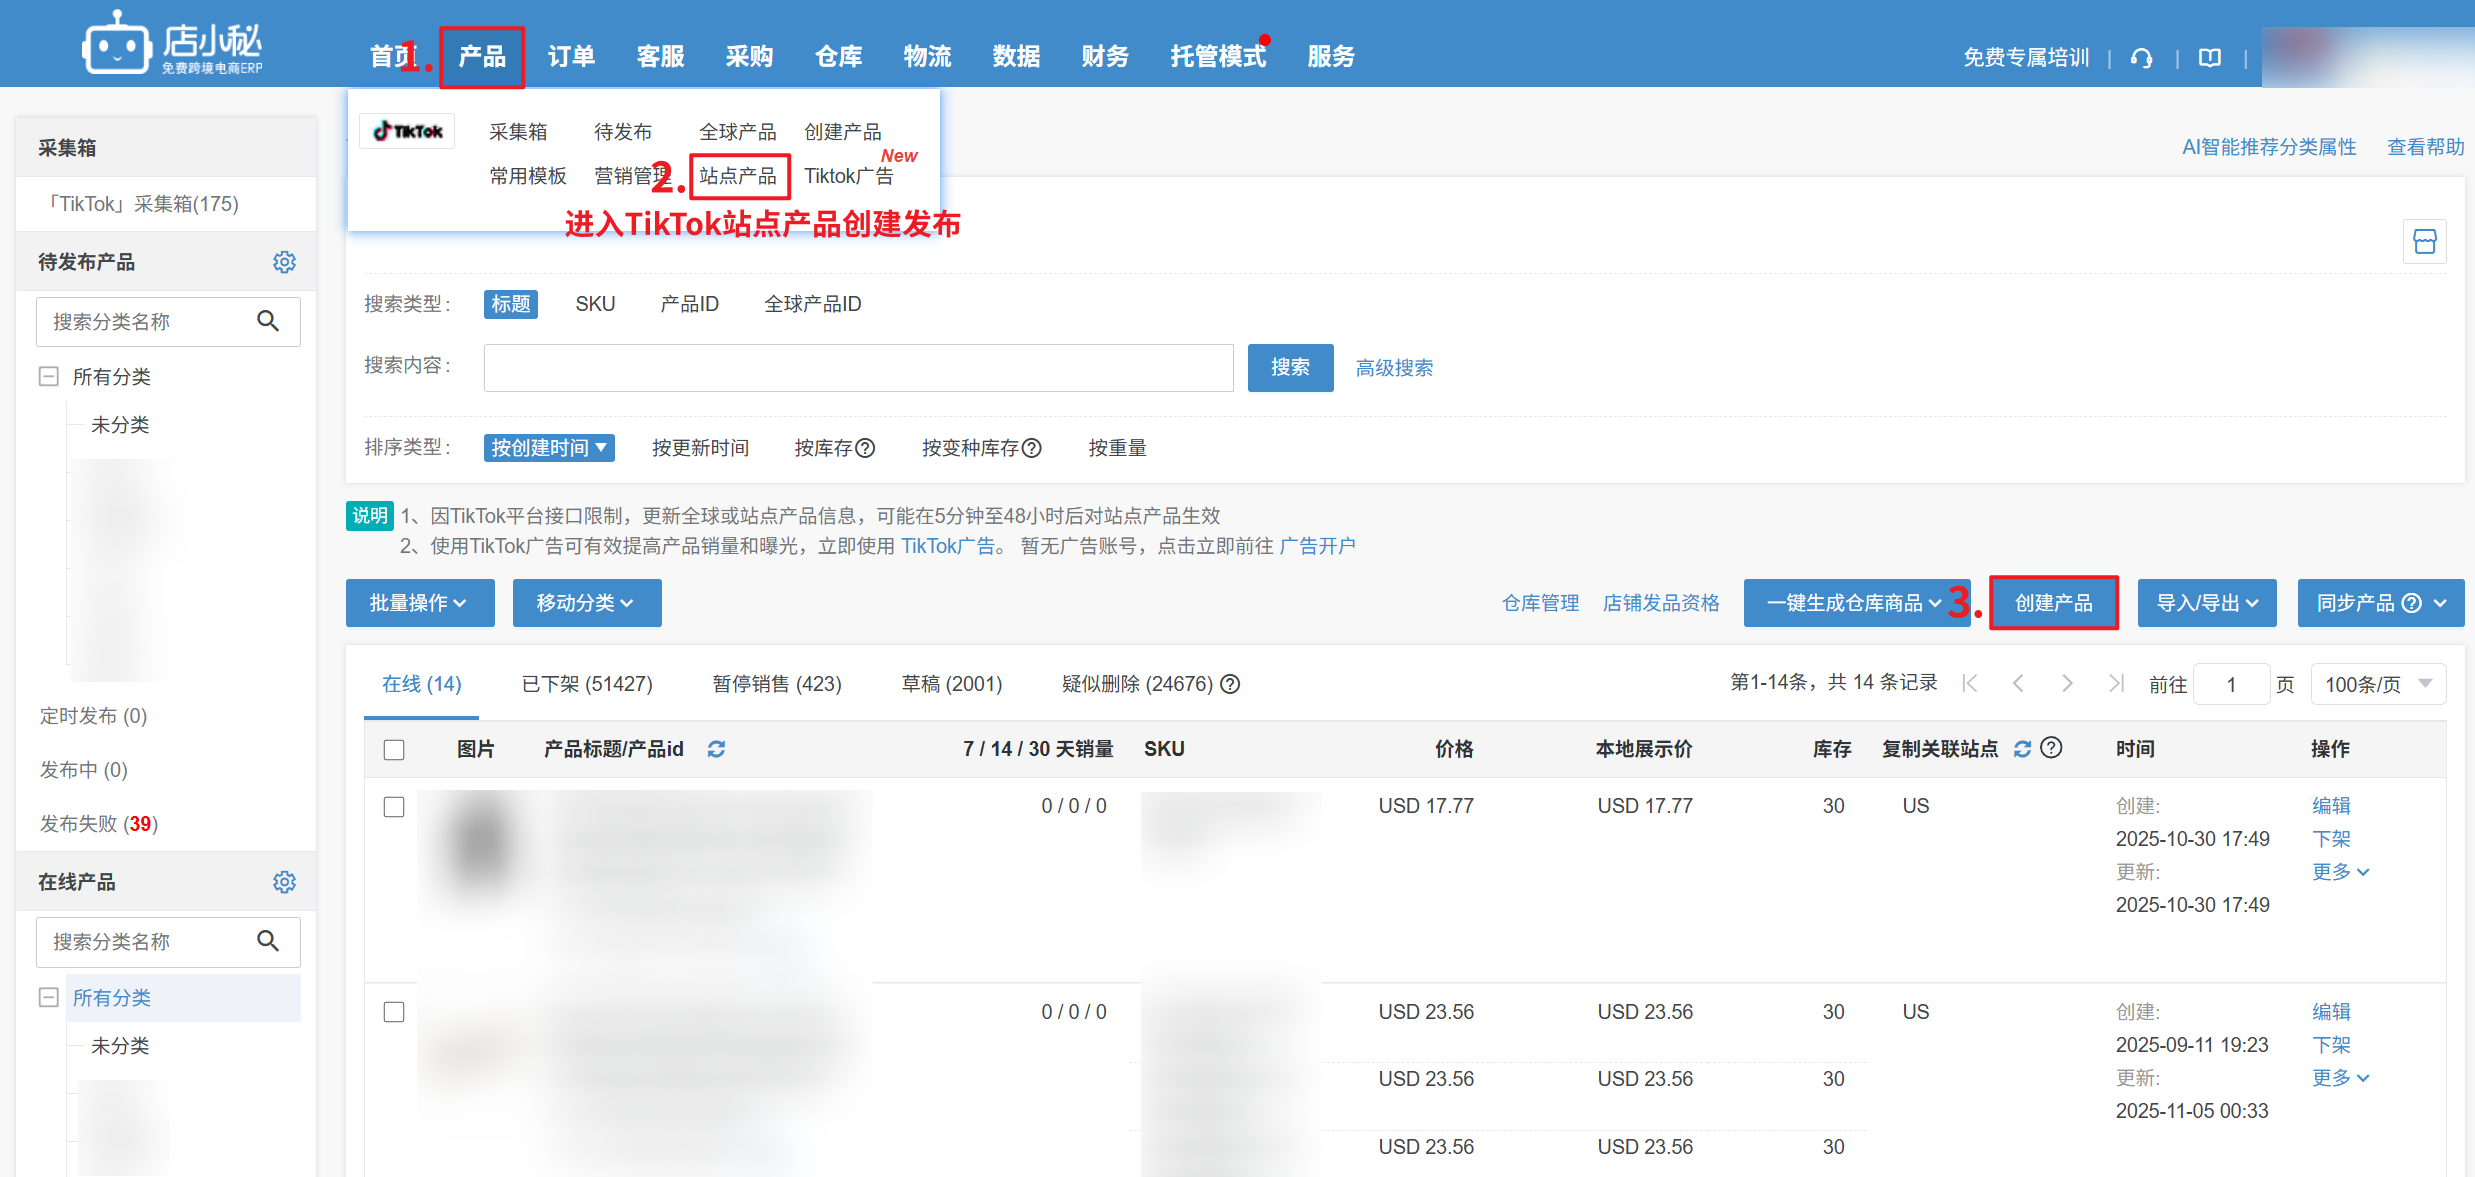The width and height of the screenshot is (2475, 1177).
Task: Click the customer service headset icon
Action: pyautogui.click(x=2141, y=58)
